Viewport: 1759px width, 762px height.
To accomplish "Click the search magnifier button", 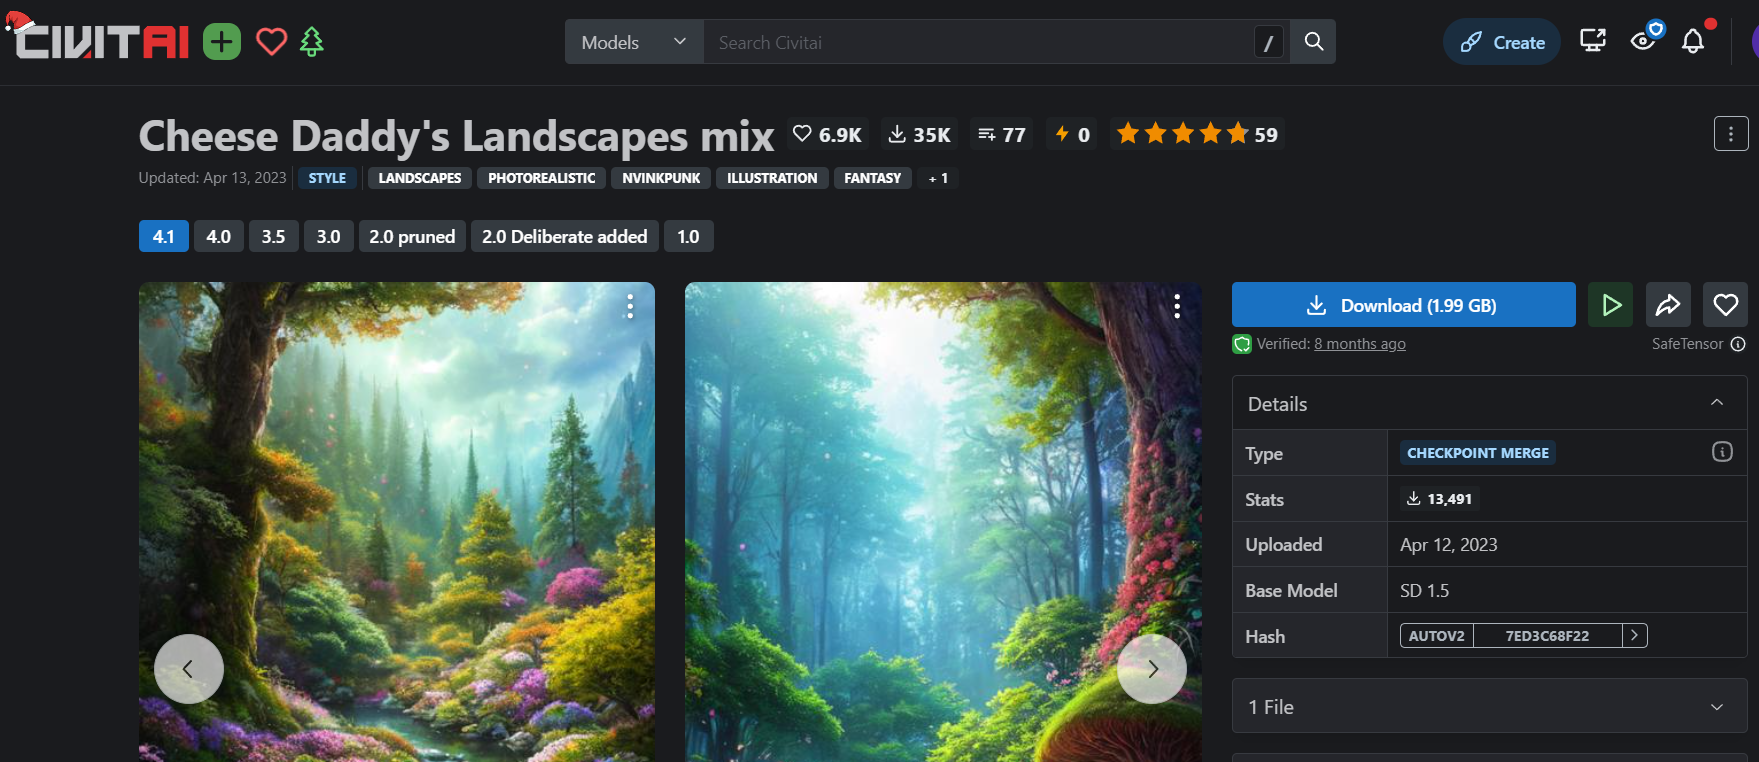I will [x=1313, y=42].
